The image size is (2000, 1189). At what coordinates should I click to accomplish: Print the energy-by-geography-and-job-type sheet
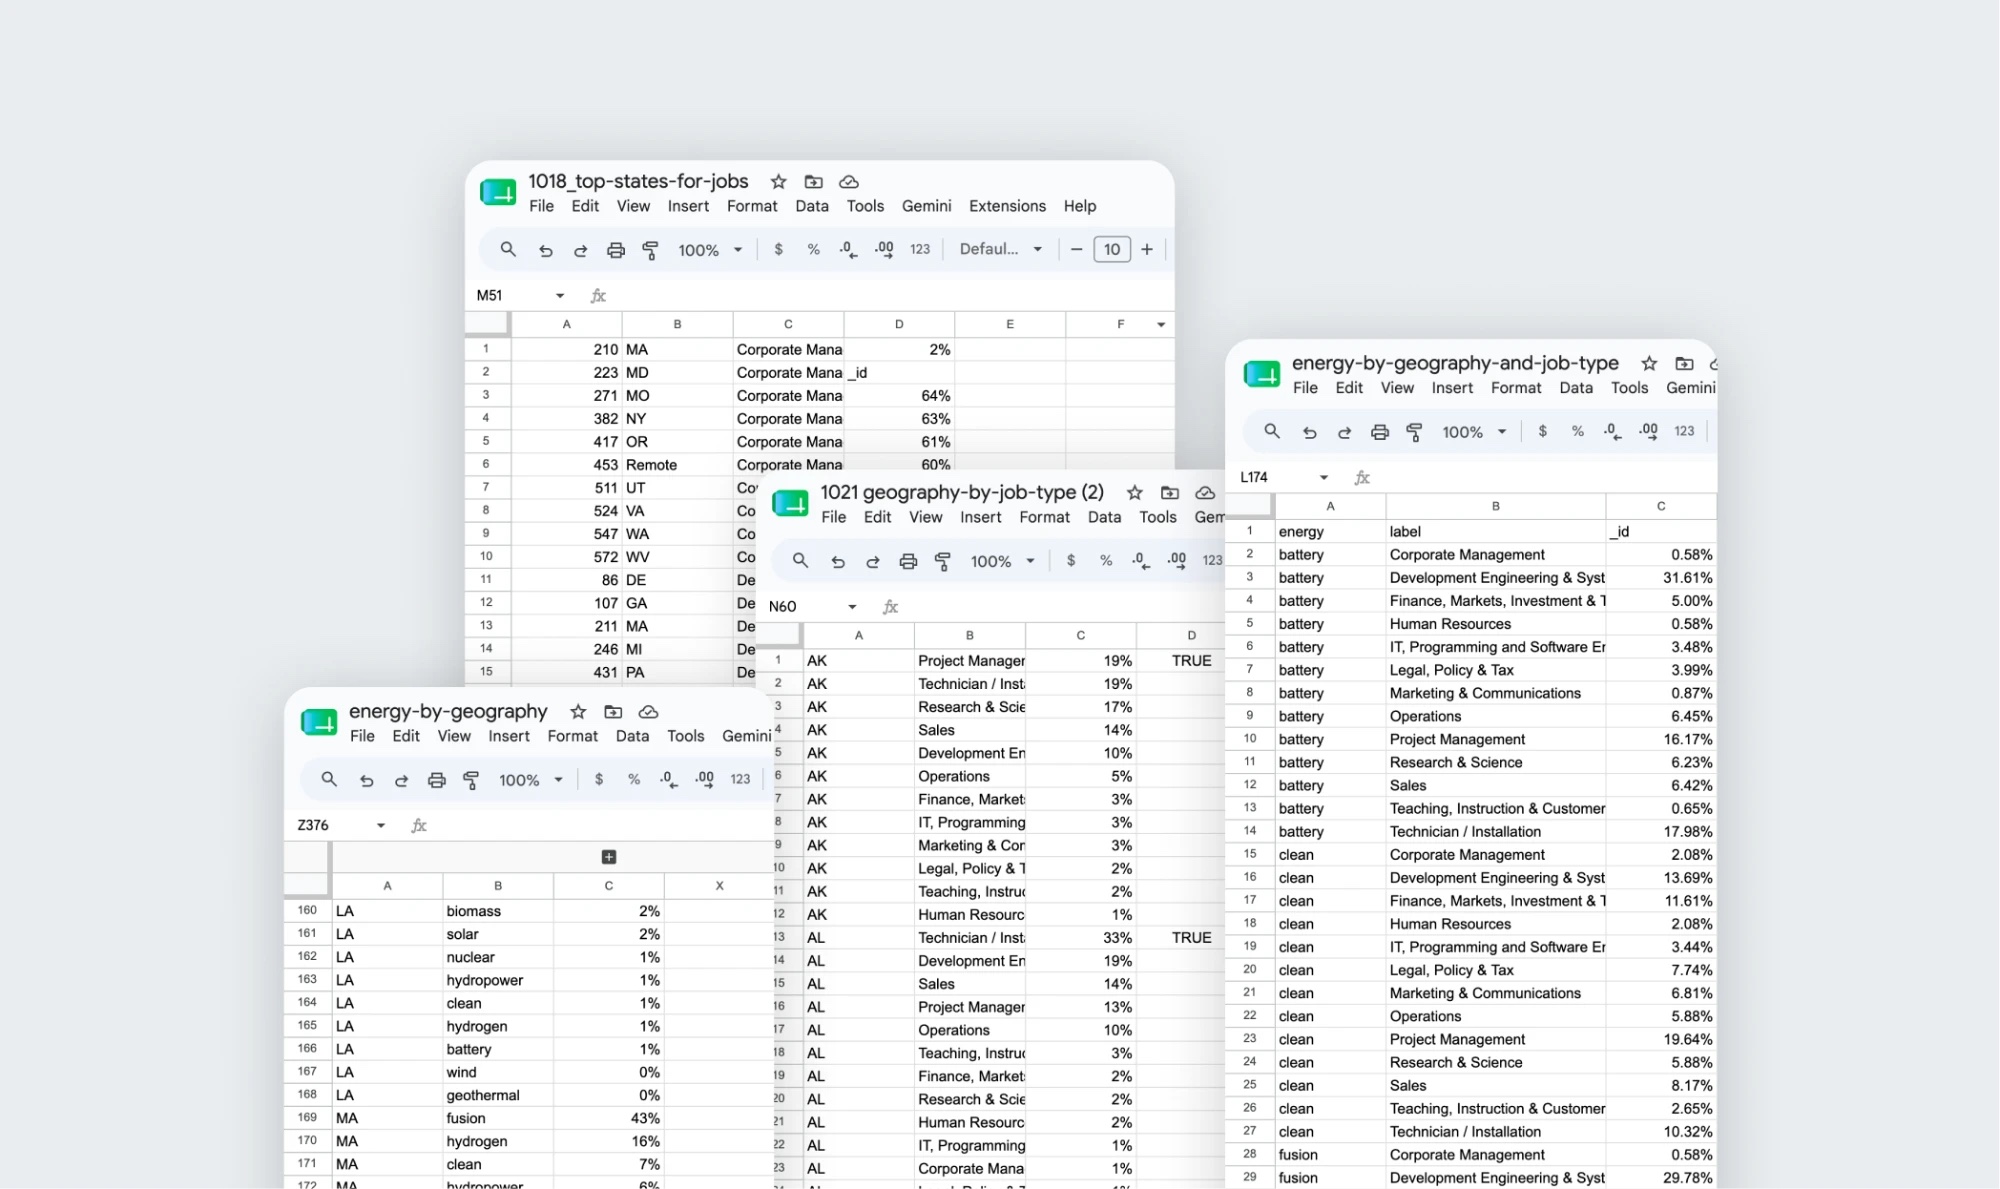click(x=1380, y=432)
